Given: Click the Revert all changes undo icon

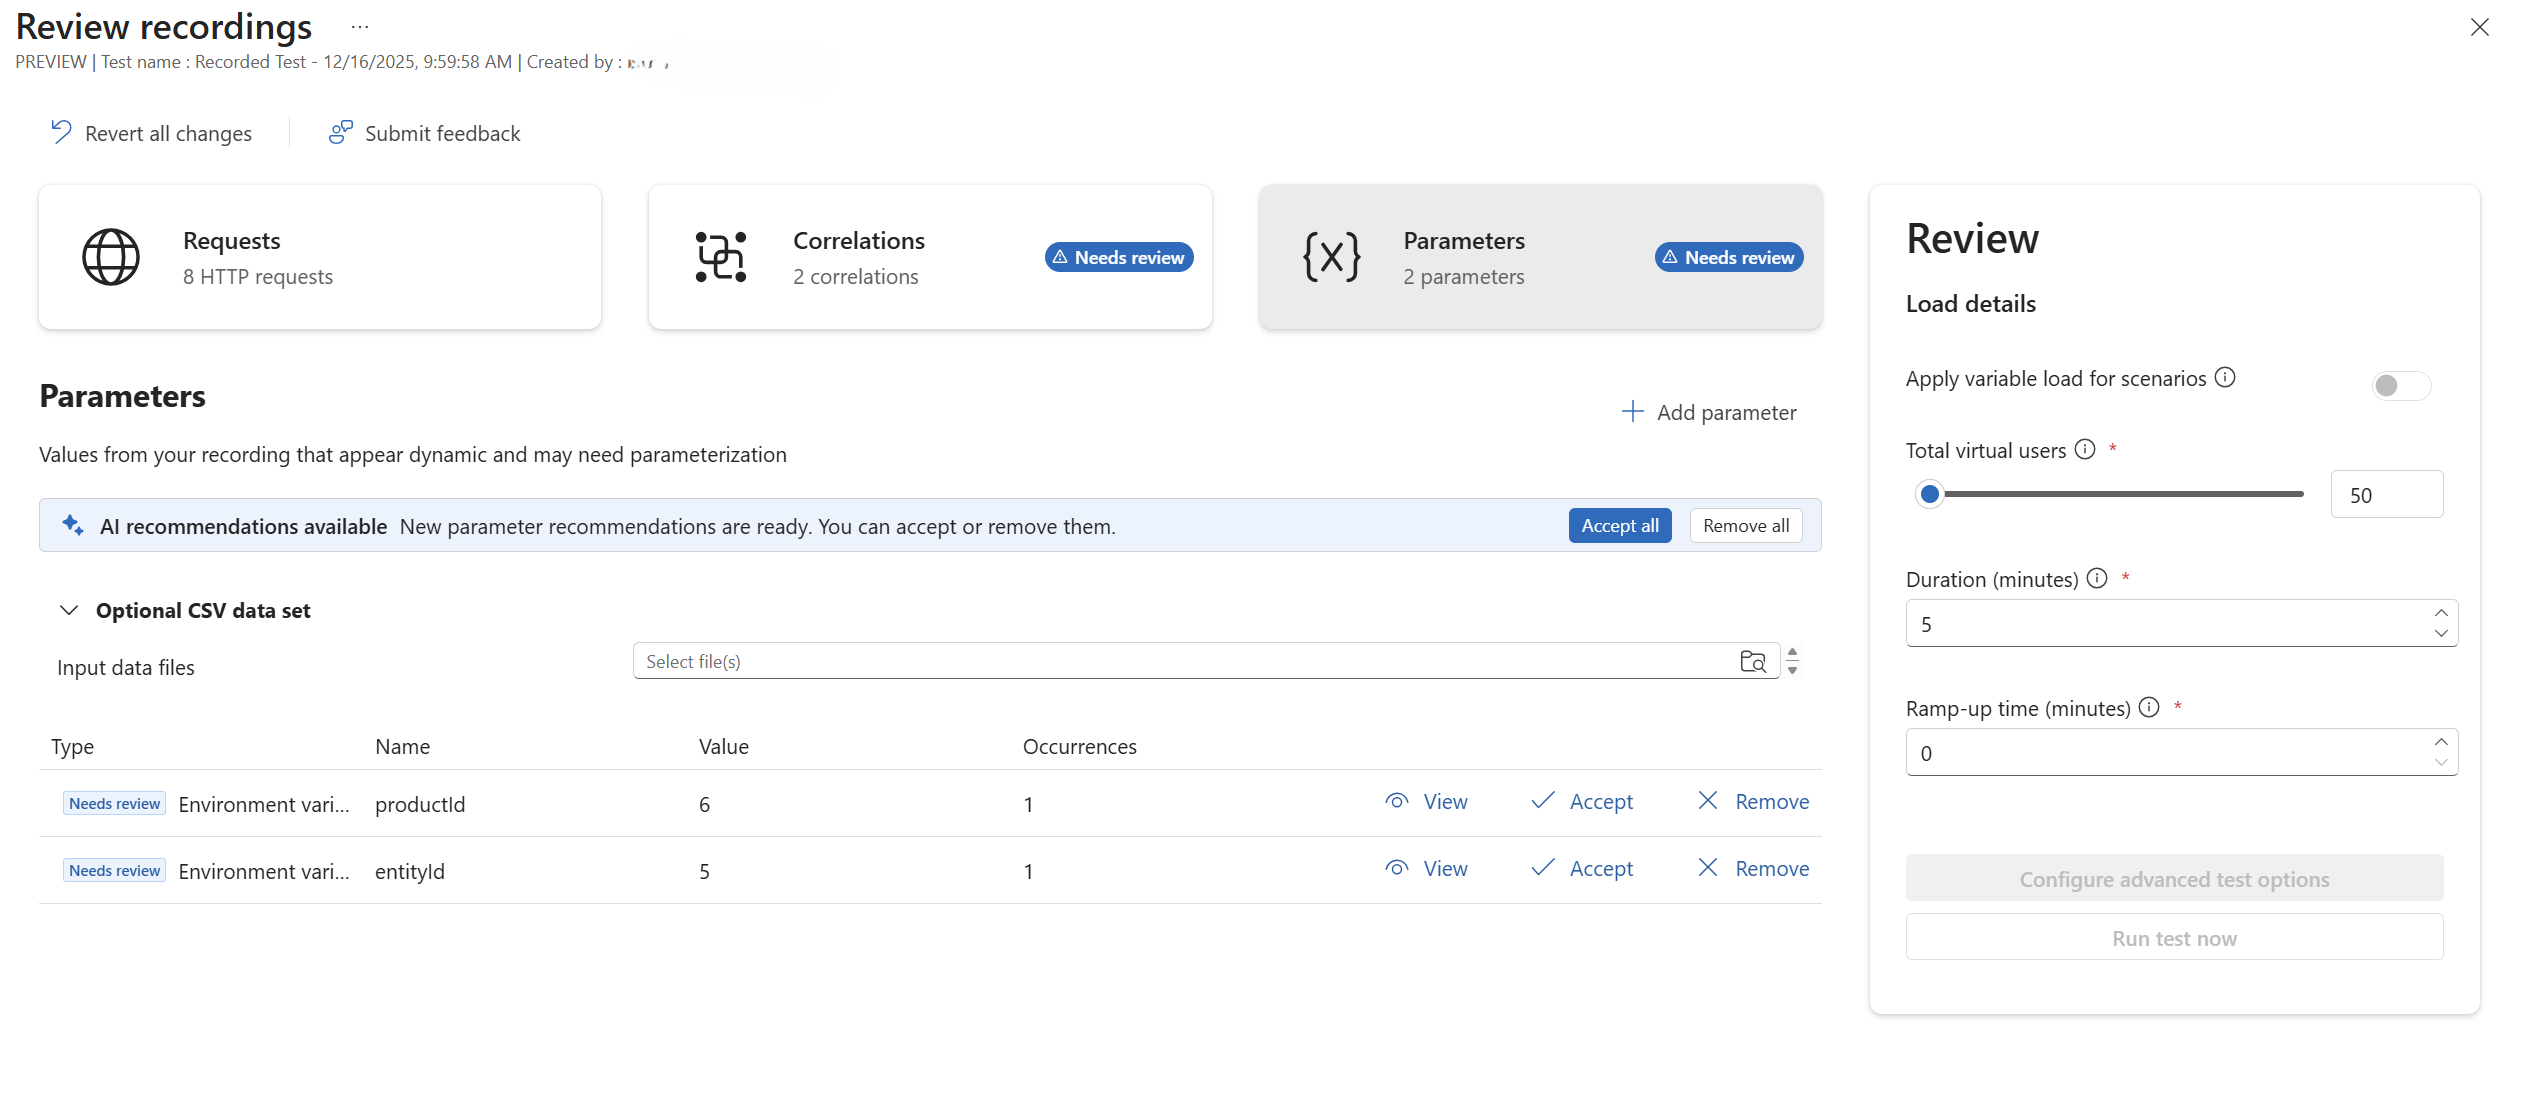Looking at the screenshot, I should coord(62,132).
